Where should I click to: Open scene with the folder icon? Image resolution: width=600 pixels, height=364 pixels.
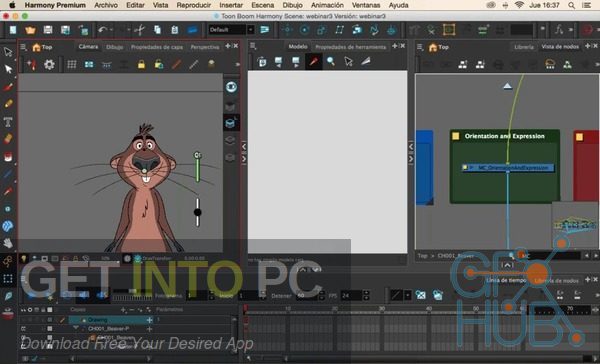tap(30, 30)
